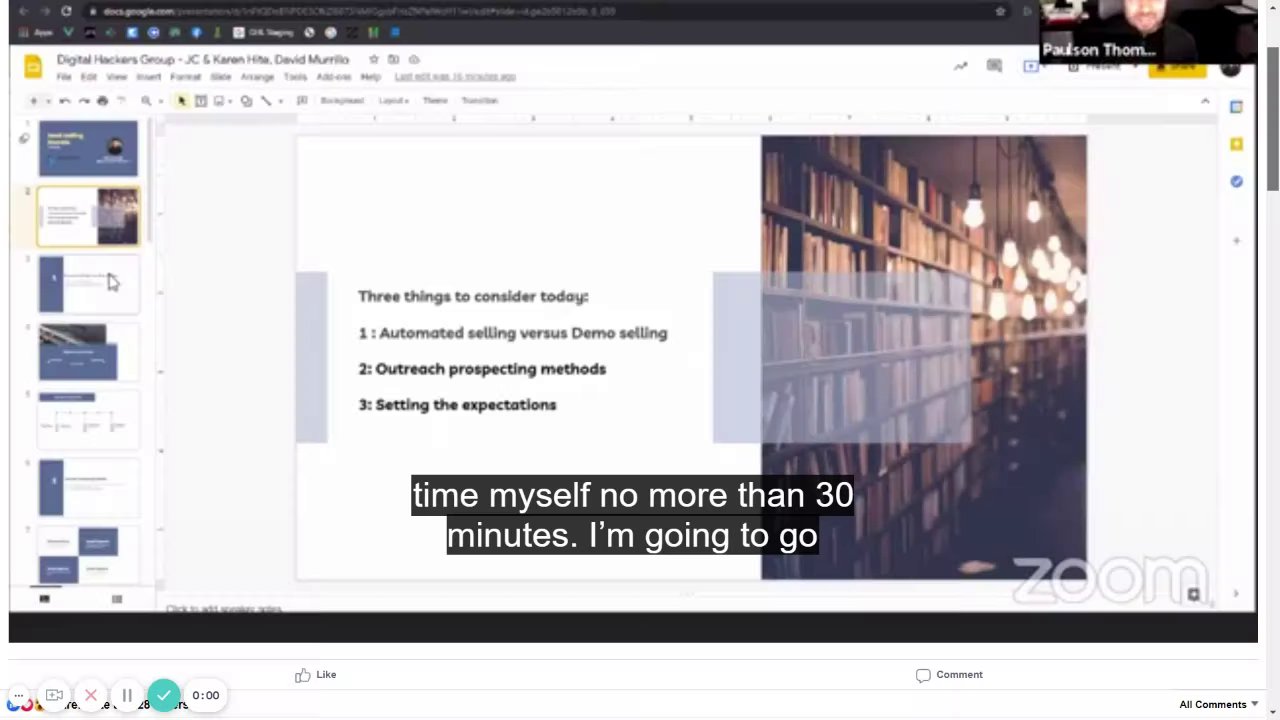Image resolution: width=1280 pixels, height=720 pixels.
Task: Open the Insert menu
Action: pos(149,77)
